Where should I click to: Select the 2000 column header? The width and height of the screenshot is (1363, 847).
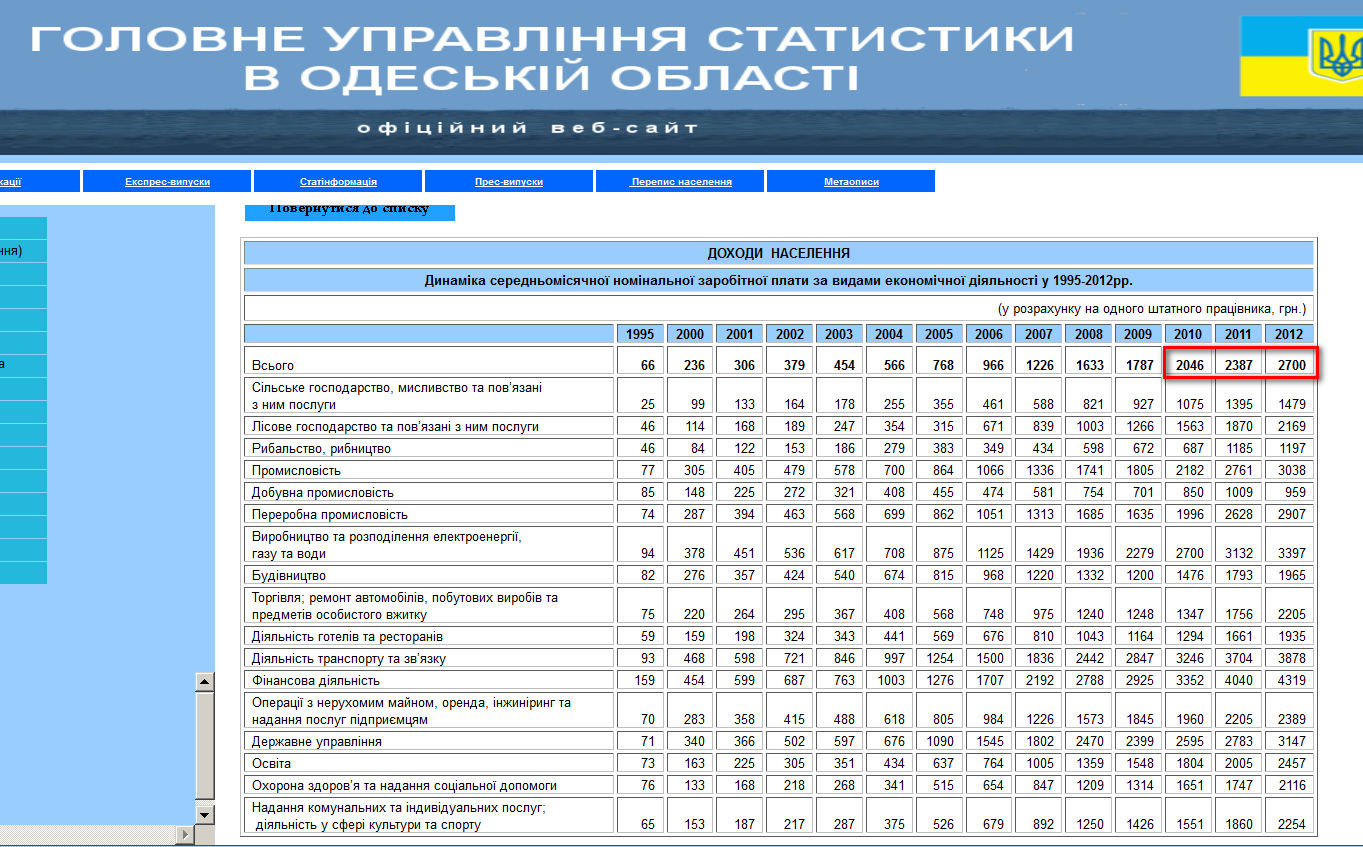click(x=690, y=334)
